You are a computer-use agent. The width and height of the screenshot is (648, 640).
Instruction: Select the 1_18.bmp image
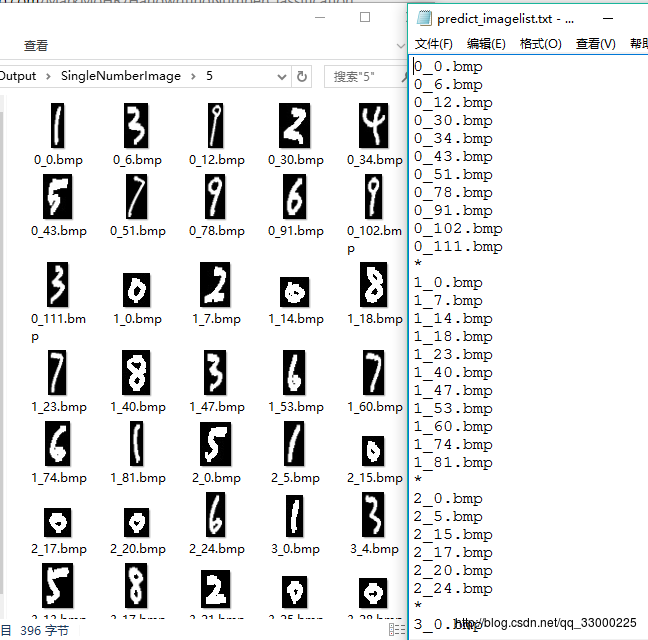[374, 285]
